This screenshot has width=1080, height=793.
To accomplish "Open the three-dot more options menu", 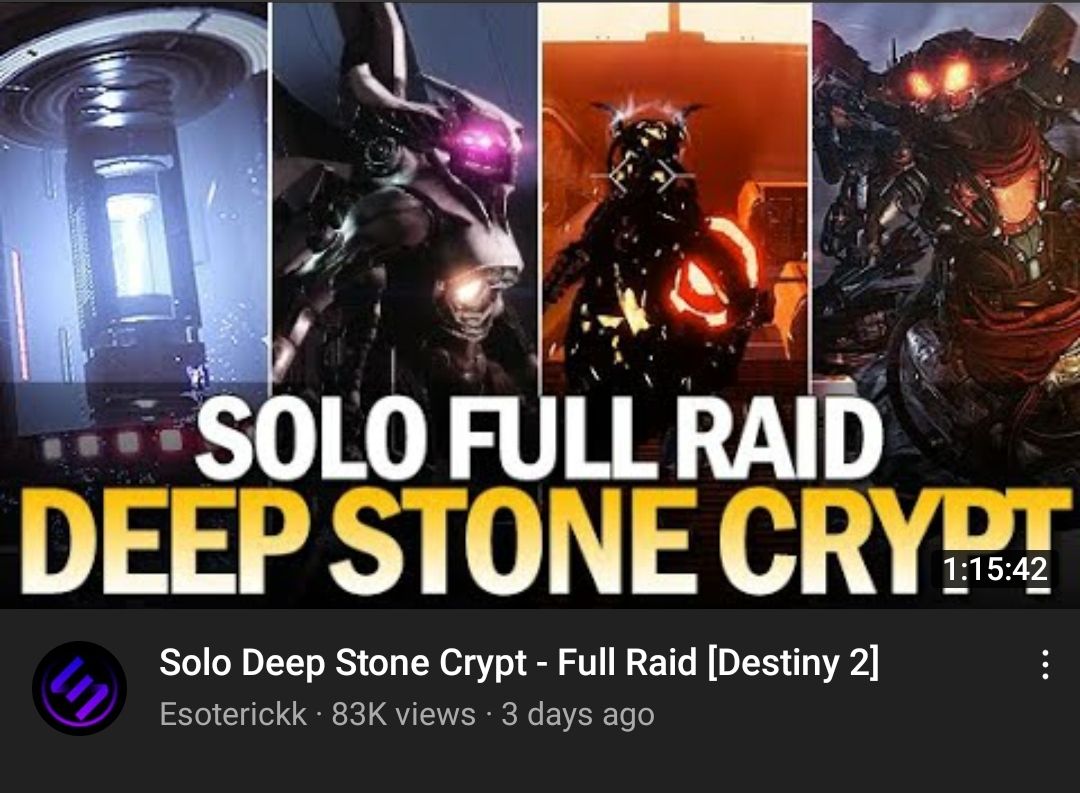I will tap(1045, 665).
